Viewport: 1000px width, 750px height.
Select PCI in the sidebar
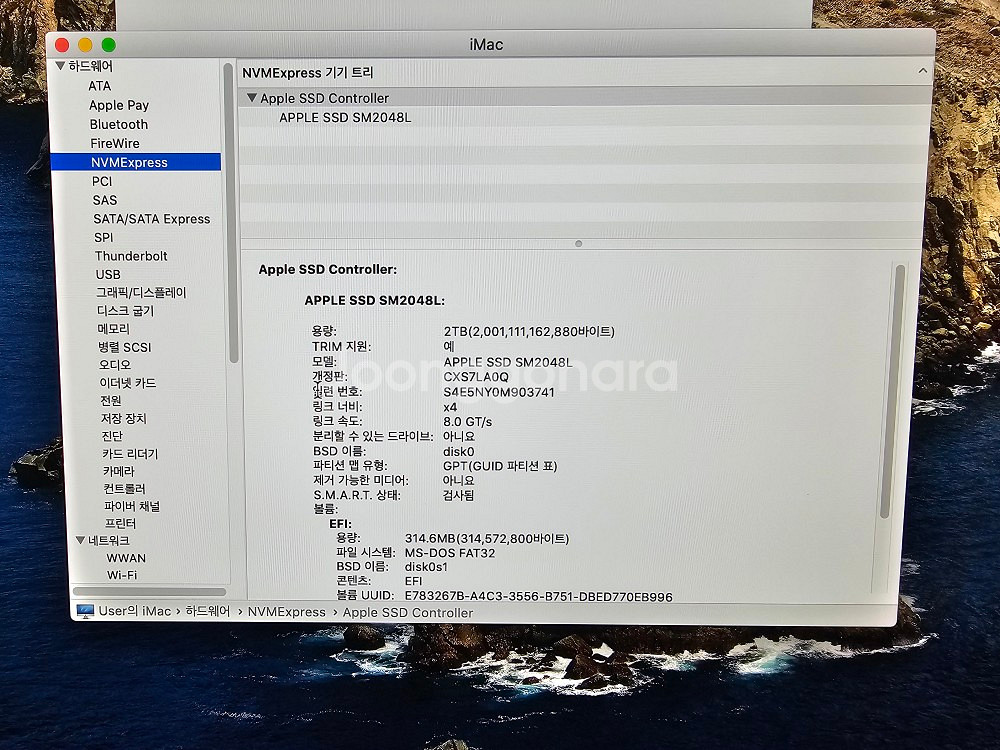click(x=102, y=181)
